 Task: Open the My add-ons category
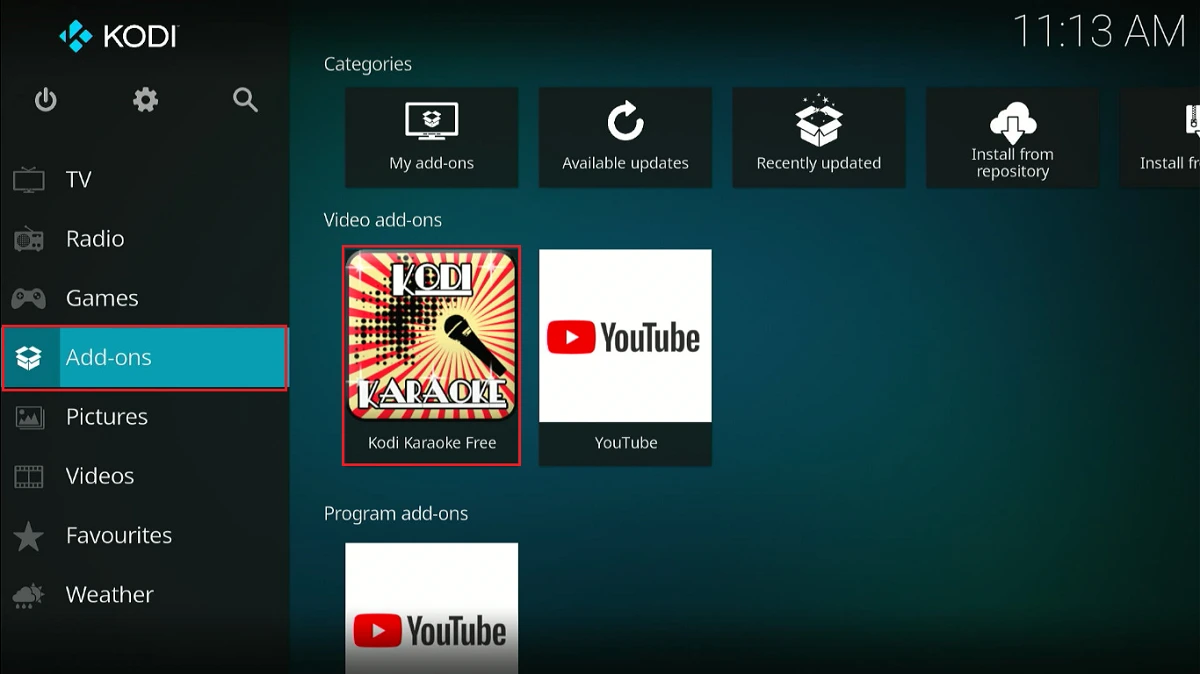[x=432, y=137]
